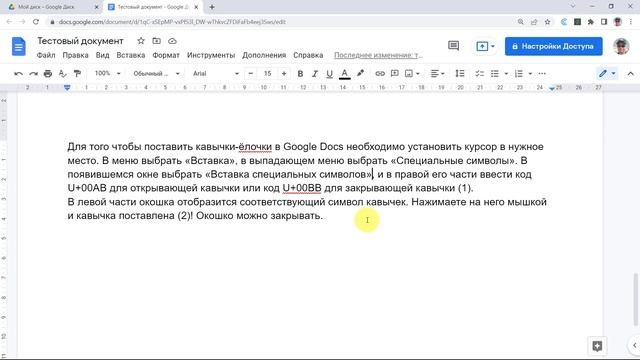Open bulleted list style arrow

click(x=506, y=73)
